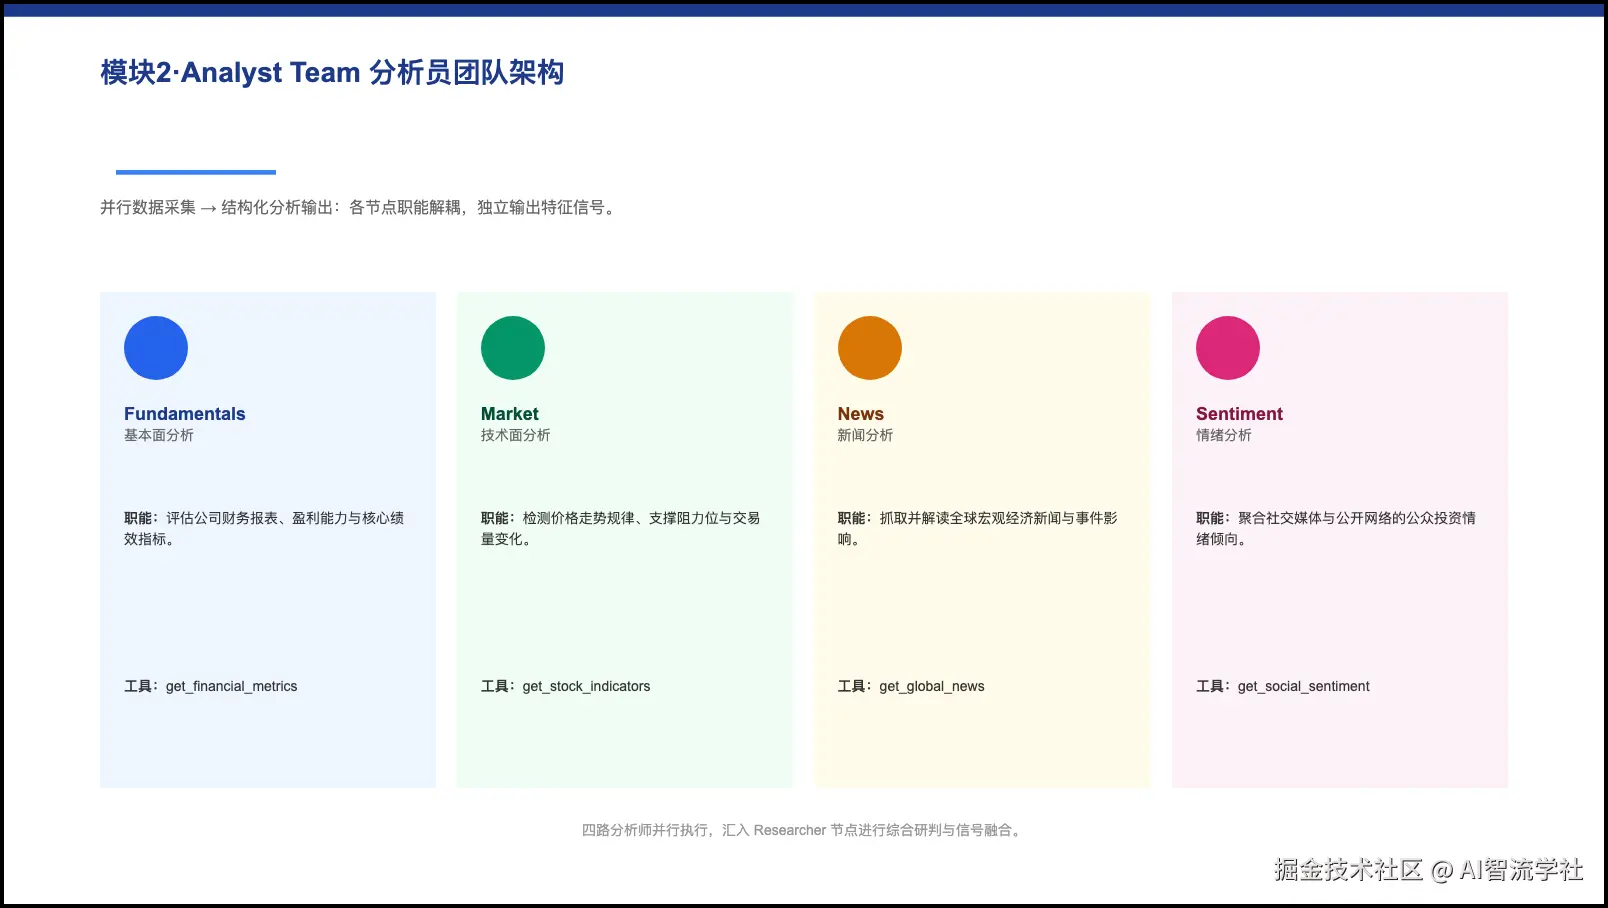
Task: Click the slide title 模块2·Analyst Team 分析员团队架构
Action: click(x=332, y=72)
